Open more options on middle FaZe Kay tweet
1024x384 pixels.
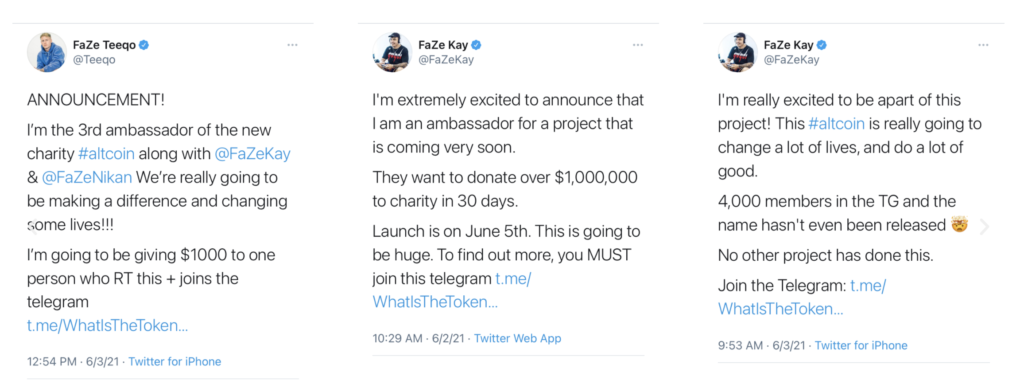point(638,45)
